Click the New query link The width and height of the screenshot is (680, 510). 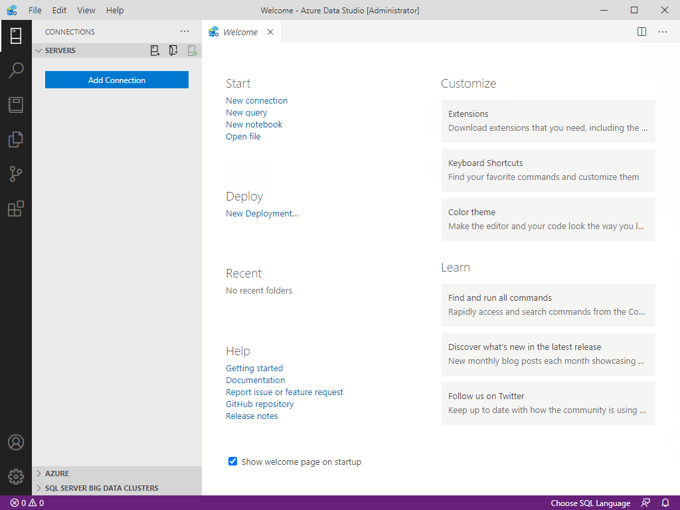[x=246, y=113]
